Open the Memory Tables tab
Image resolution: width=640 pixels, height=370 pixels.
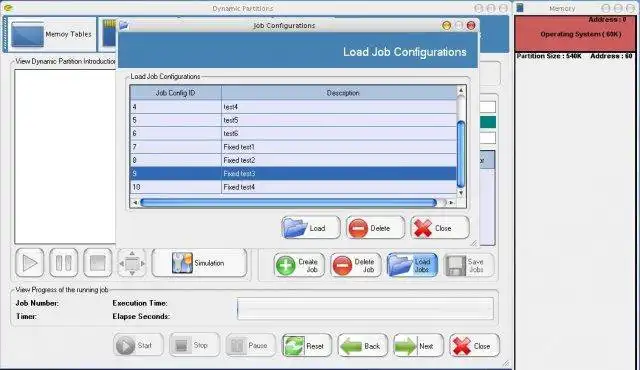52,34
